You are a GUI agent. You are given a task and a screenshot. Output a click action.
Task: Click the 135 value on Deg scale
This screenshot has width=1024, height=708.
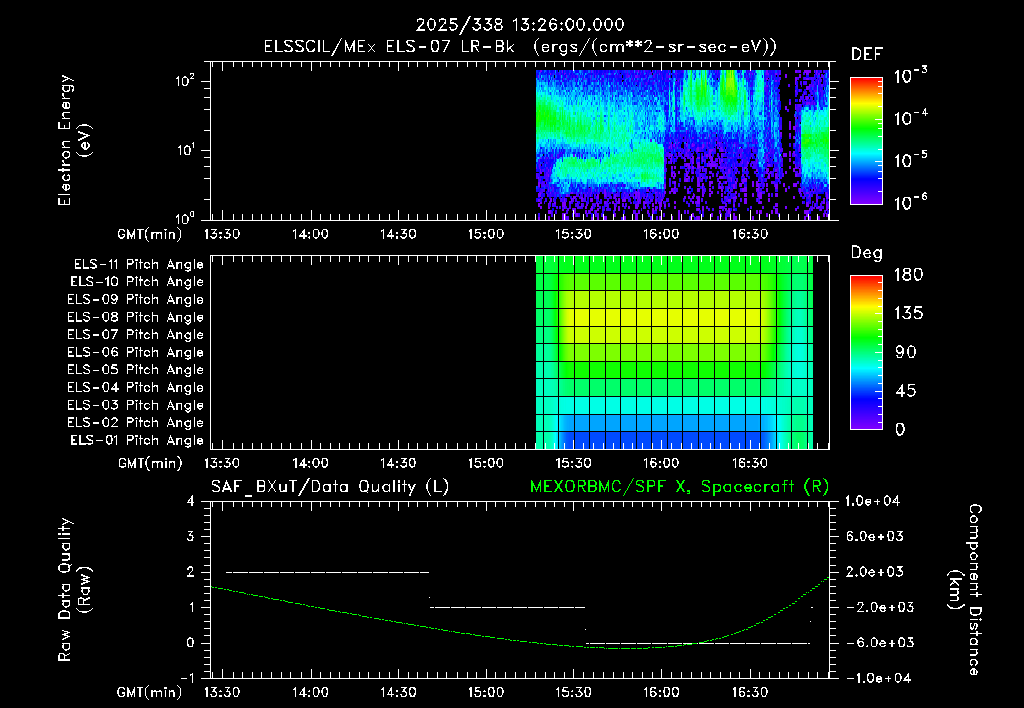(x=908, y=313)
